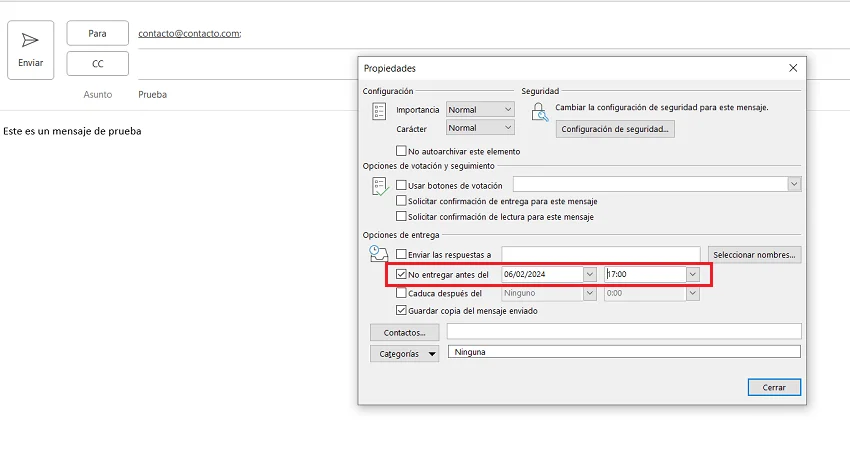Uncheck No entregar antes del
This screenshot has width=850, height=465.
[401, 274]
